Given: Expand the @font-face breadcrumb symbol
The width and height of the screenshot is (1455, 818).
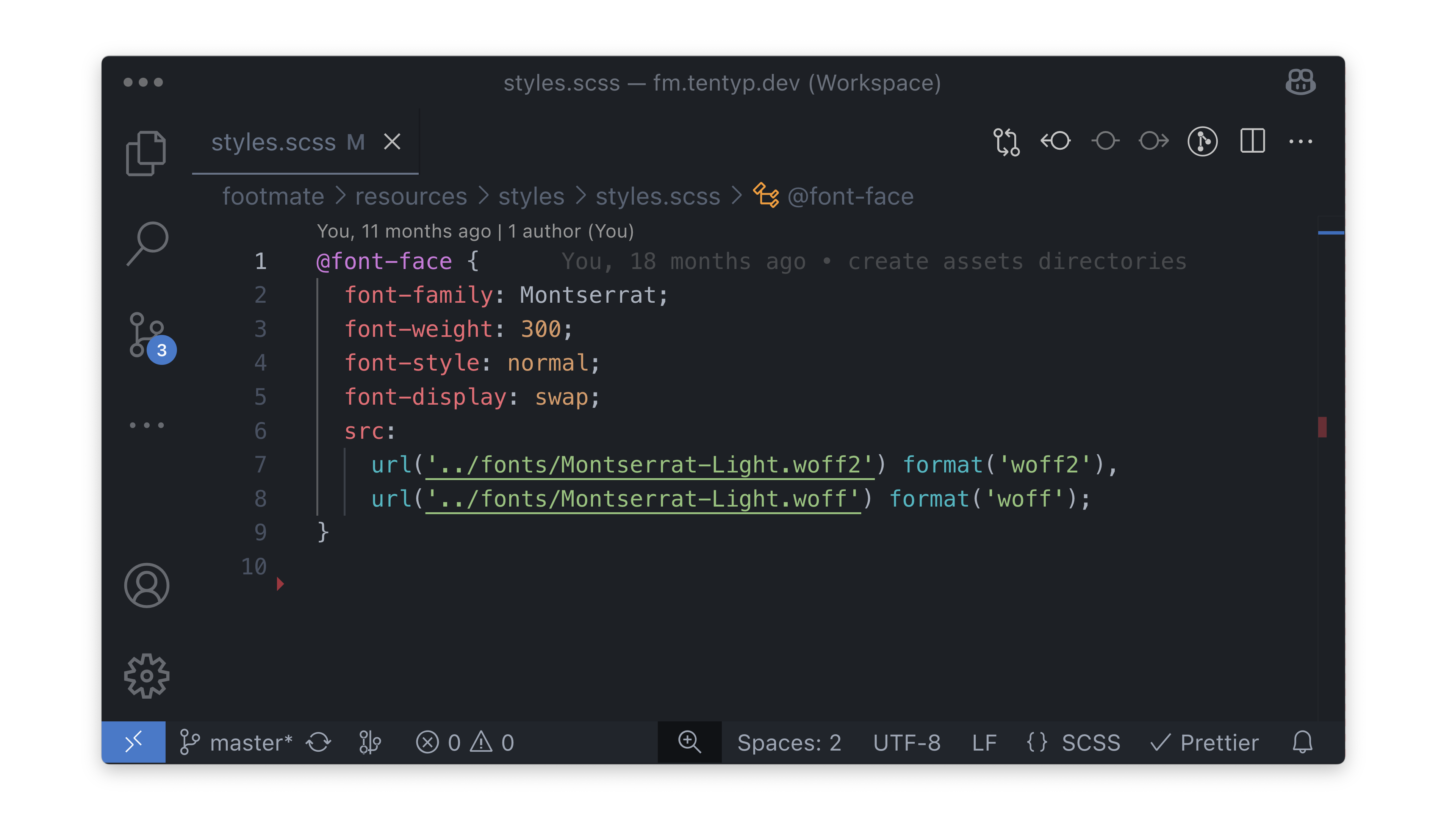Looking at the screenshot, I should point(834,196).
